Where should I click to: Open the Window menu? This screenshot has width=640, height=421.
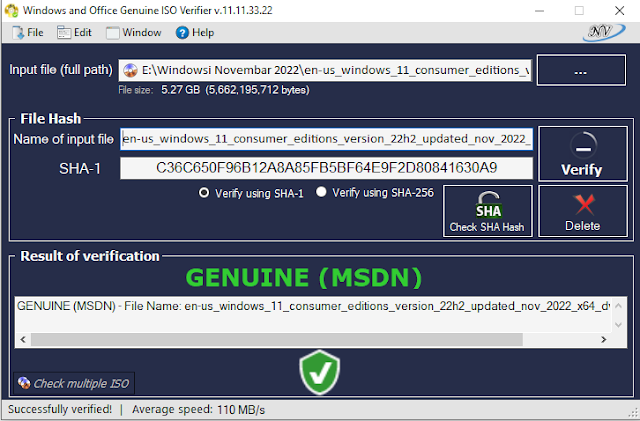[134, 33]
